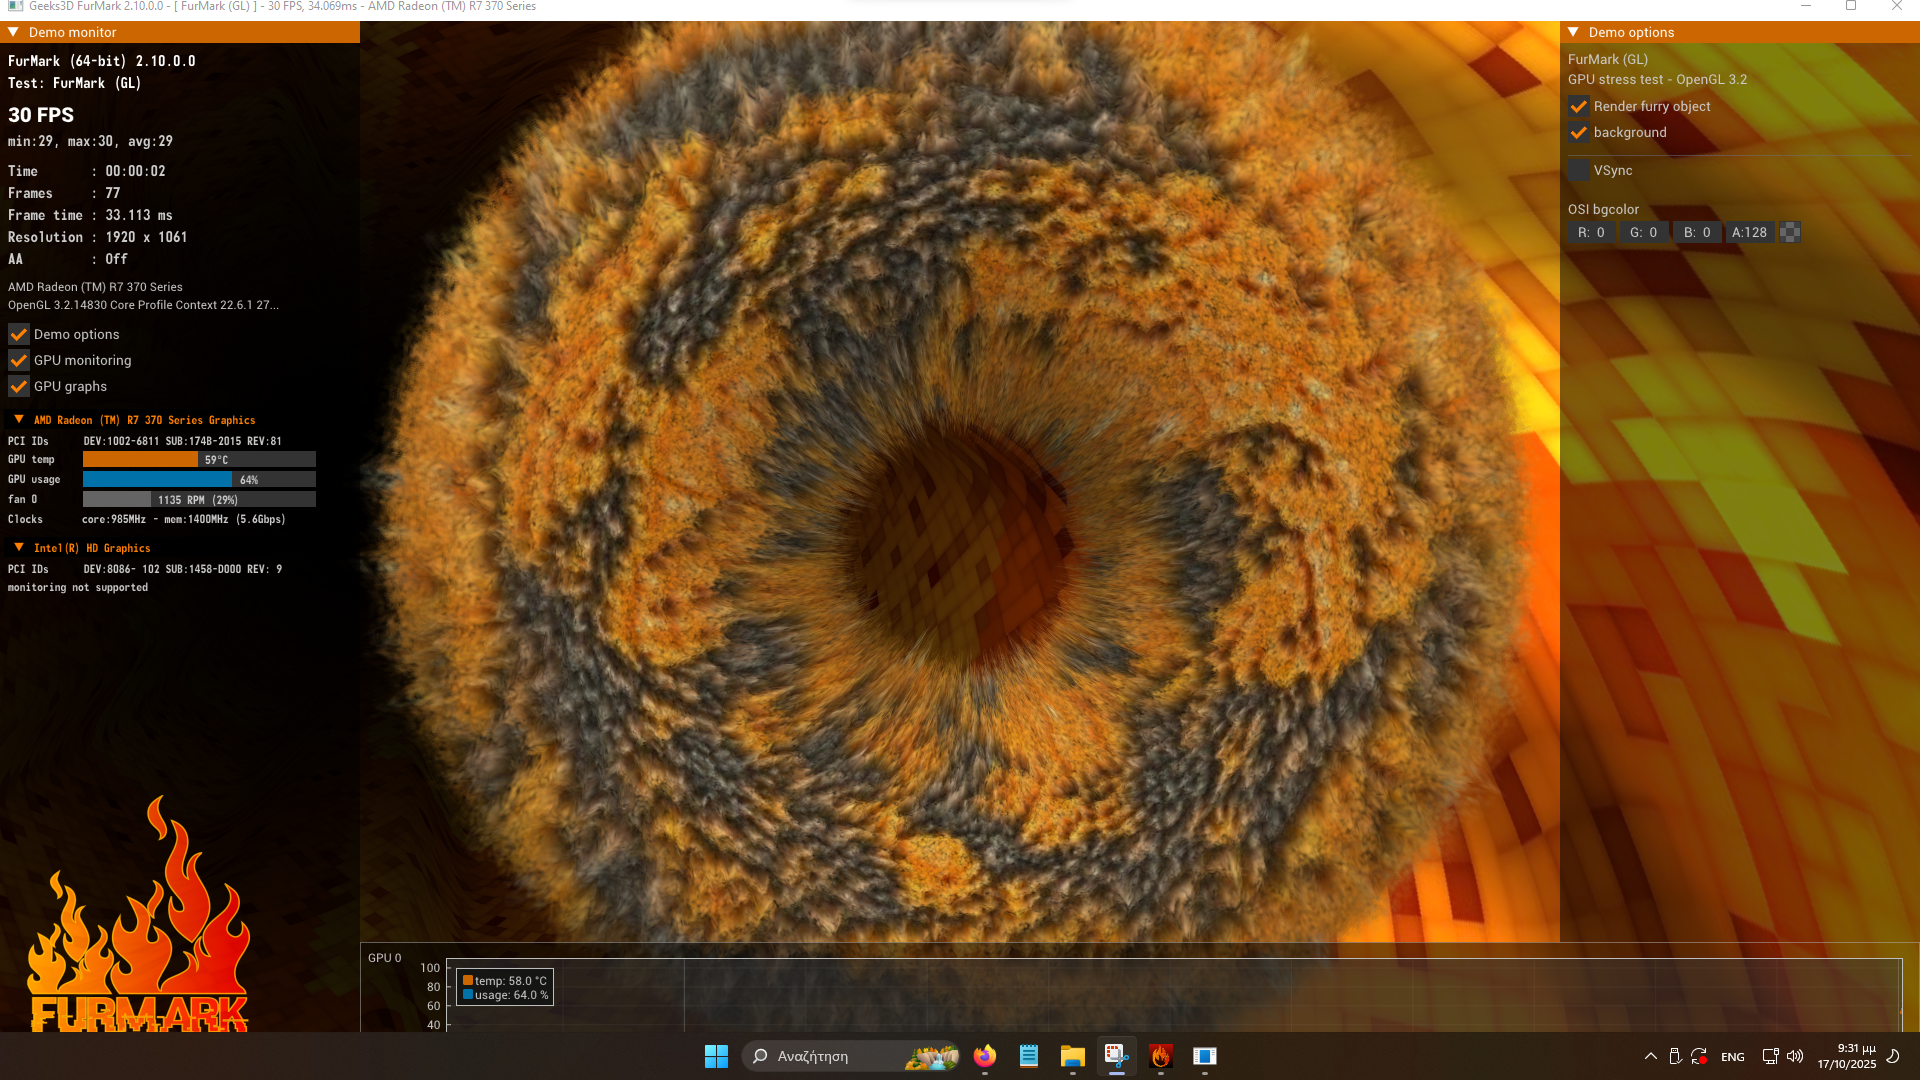Open FurMark from the taskbar flame icon
This screenshot has height=1080, width=1920.
pyautogui.click(x=1160, y=1056)
